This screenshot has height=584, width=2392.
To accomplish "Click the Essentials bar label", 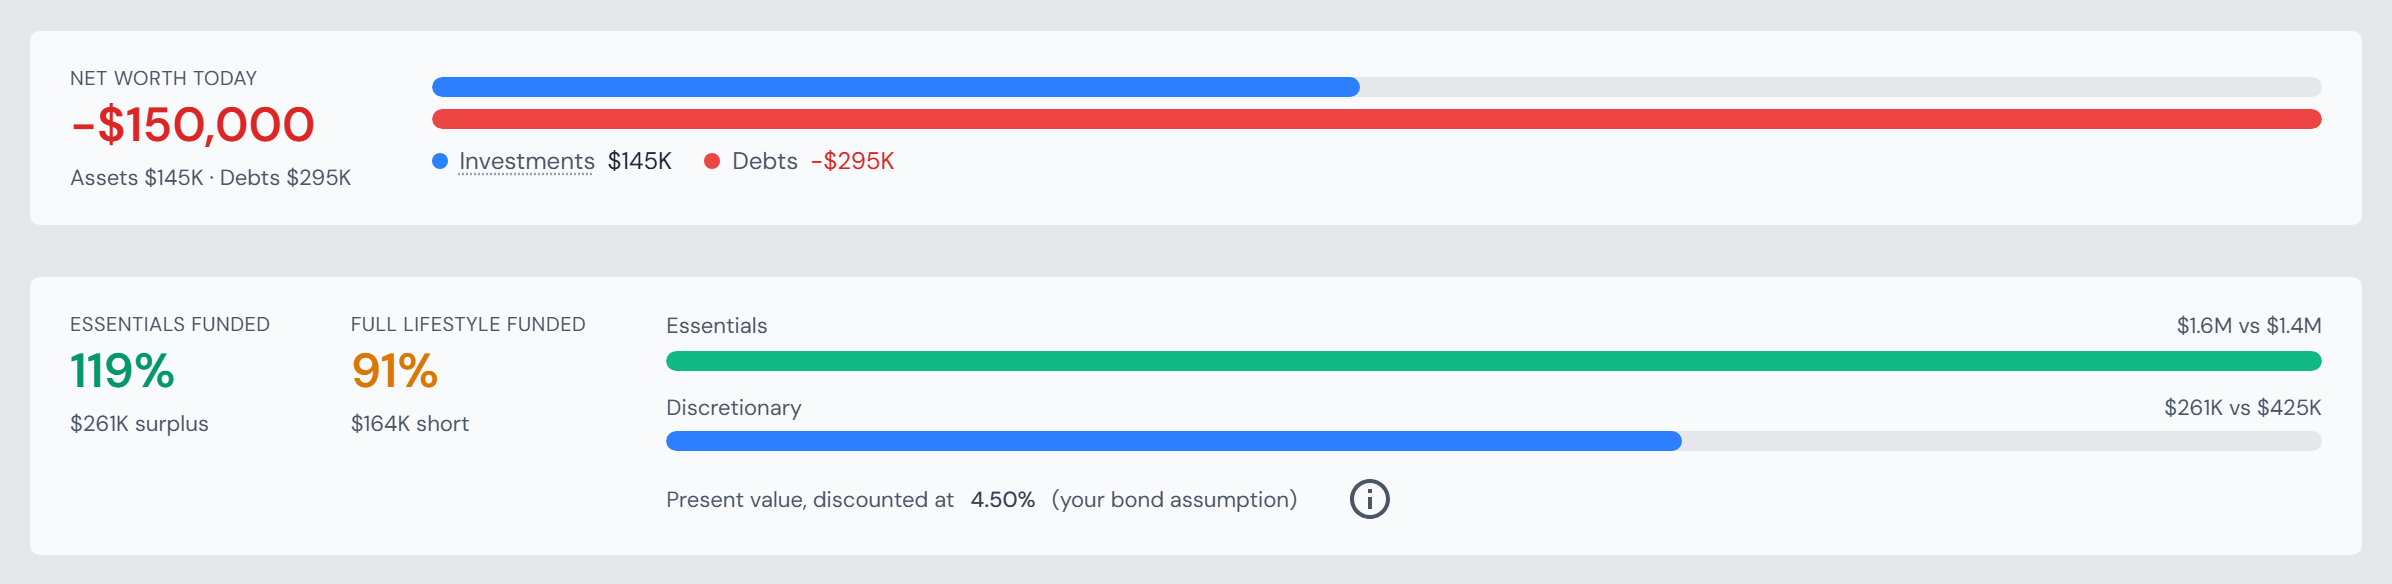I will tap(717, 325).
